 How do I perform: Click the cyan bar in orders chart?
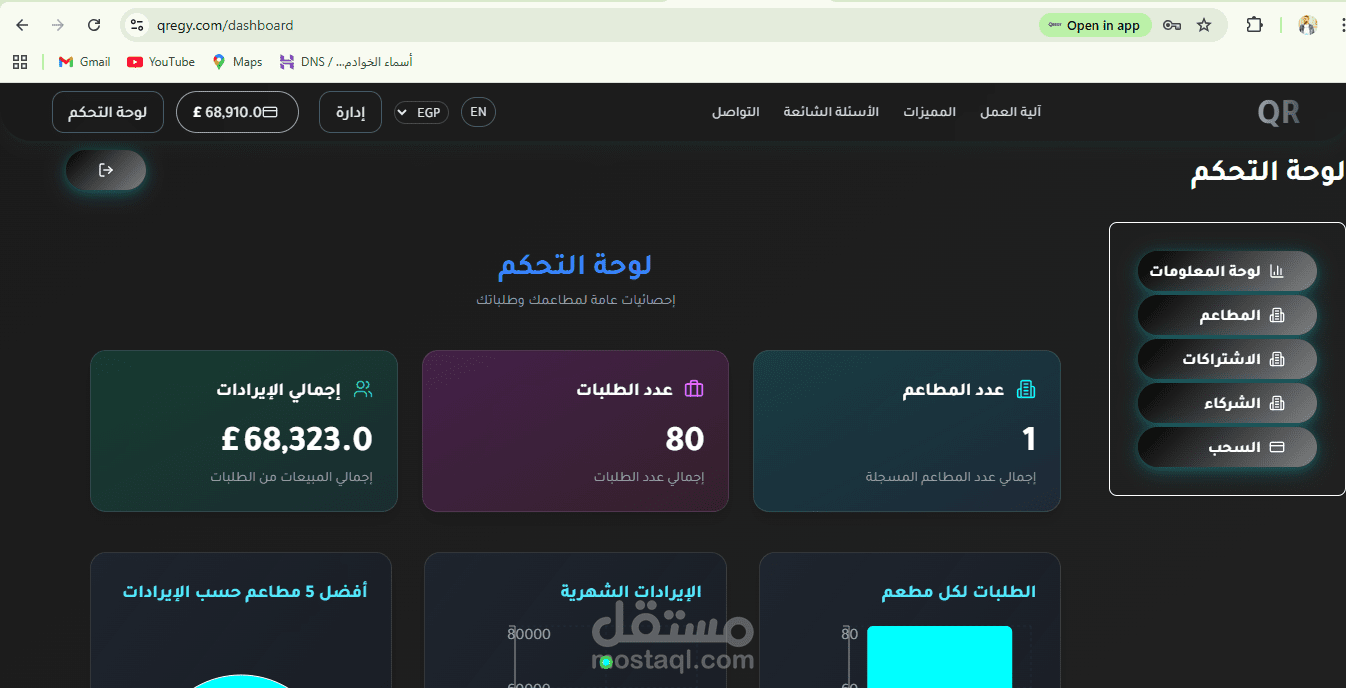pyautogui.click(x=939, y=657)
